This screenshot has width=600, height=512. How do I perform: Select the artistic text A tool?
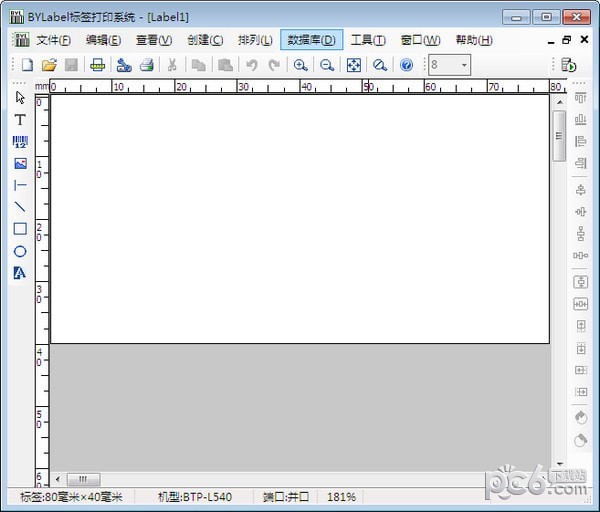tap(20, 273)
